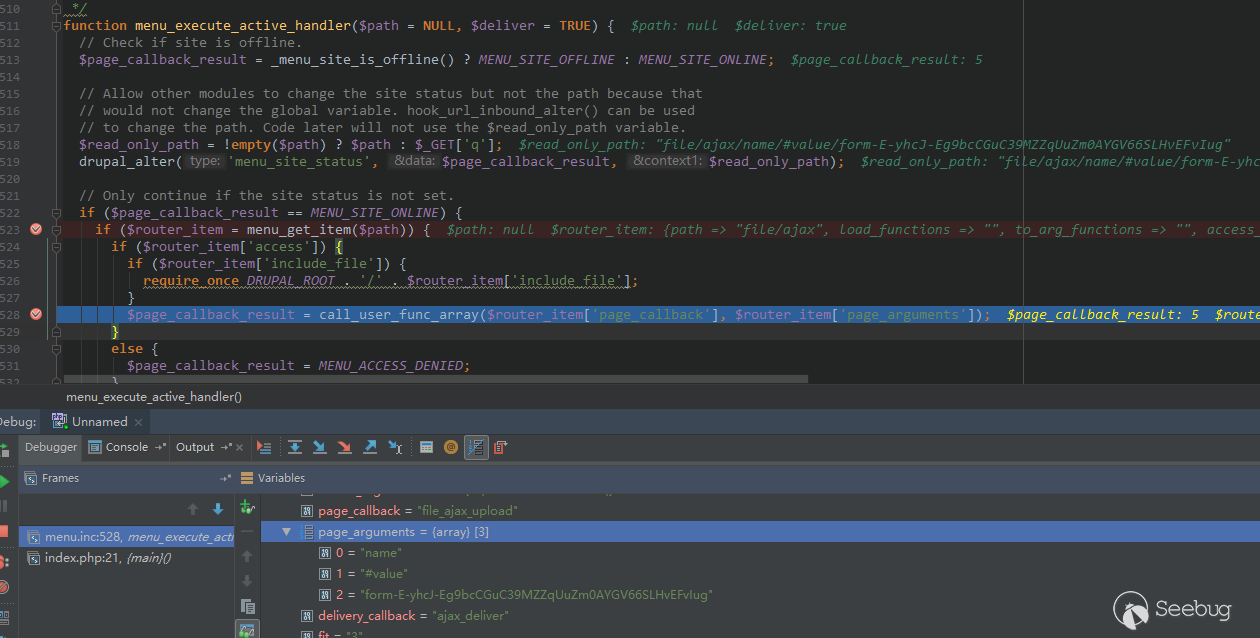Collapse code fold at line 522
This screenshot has height=638, width=1260.
[58, 213]
